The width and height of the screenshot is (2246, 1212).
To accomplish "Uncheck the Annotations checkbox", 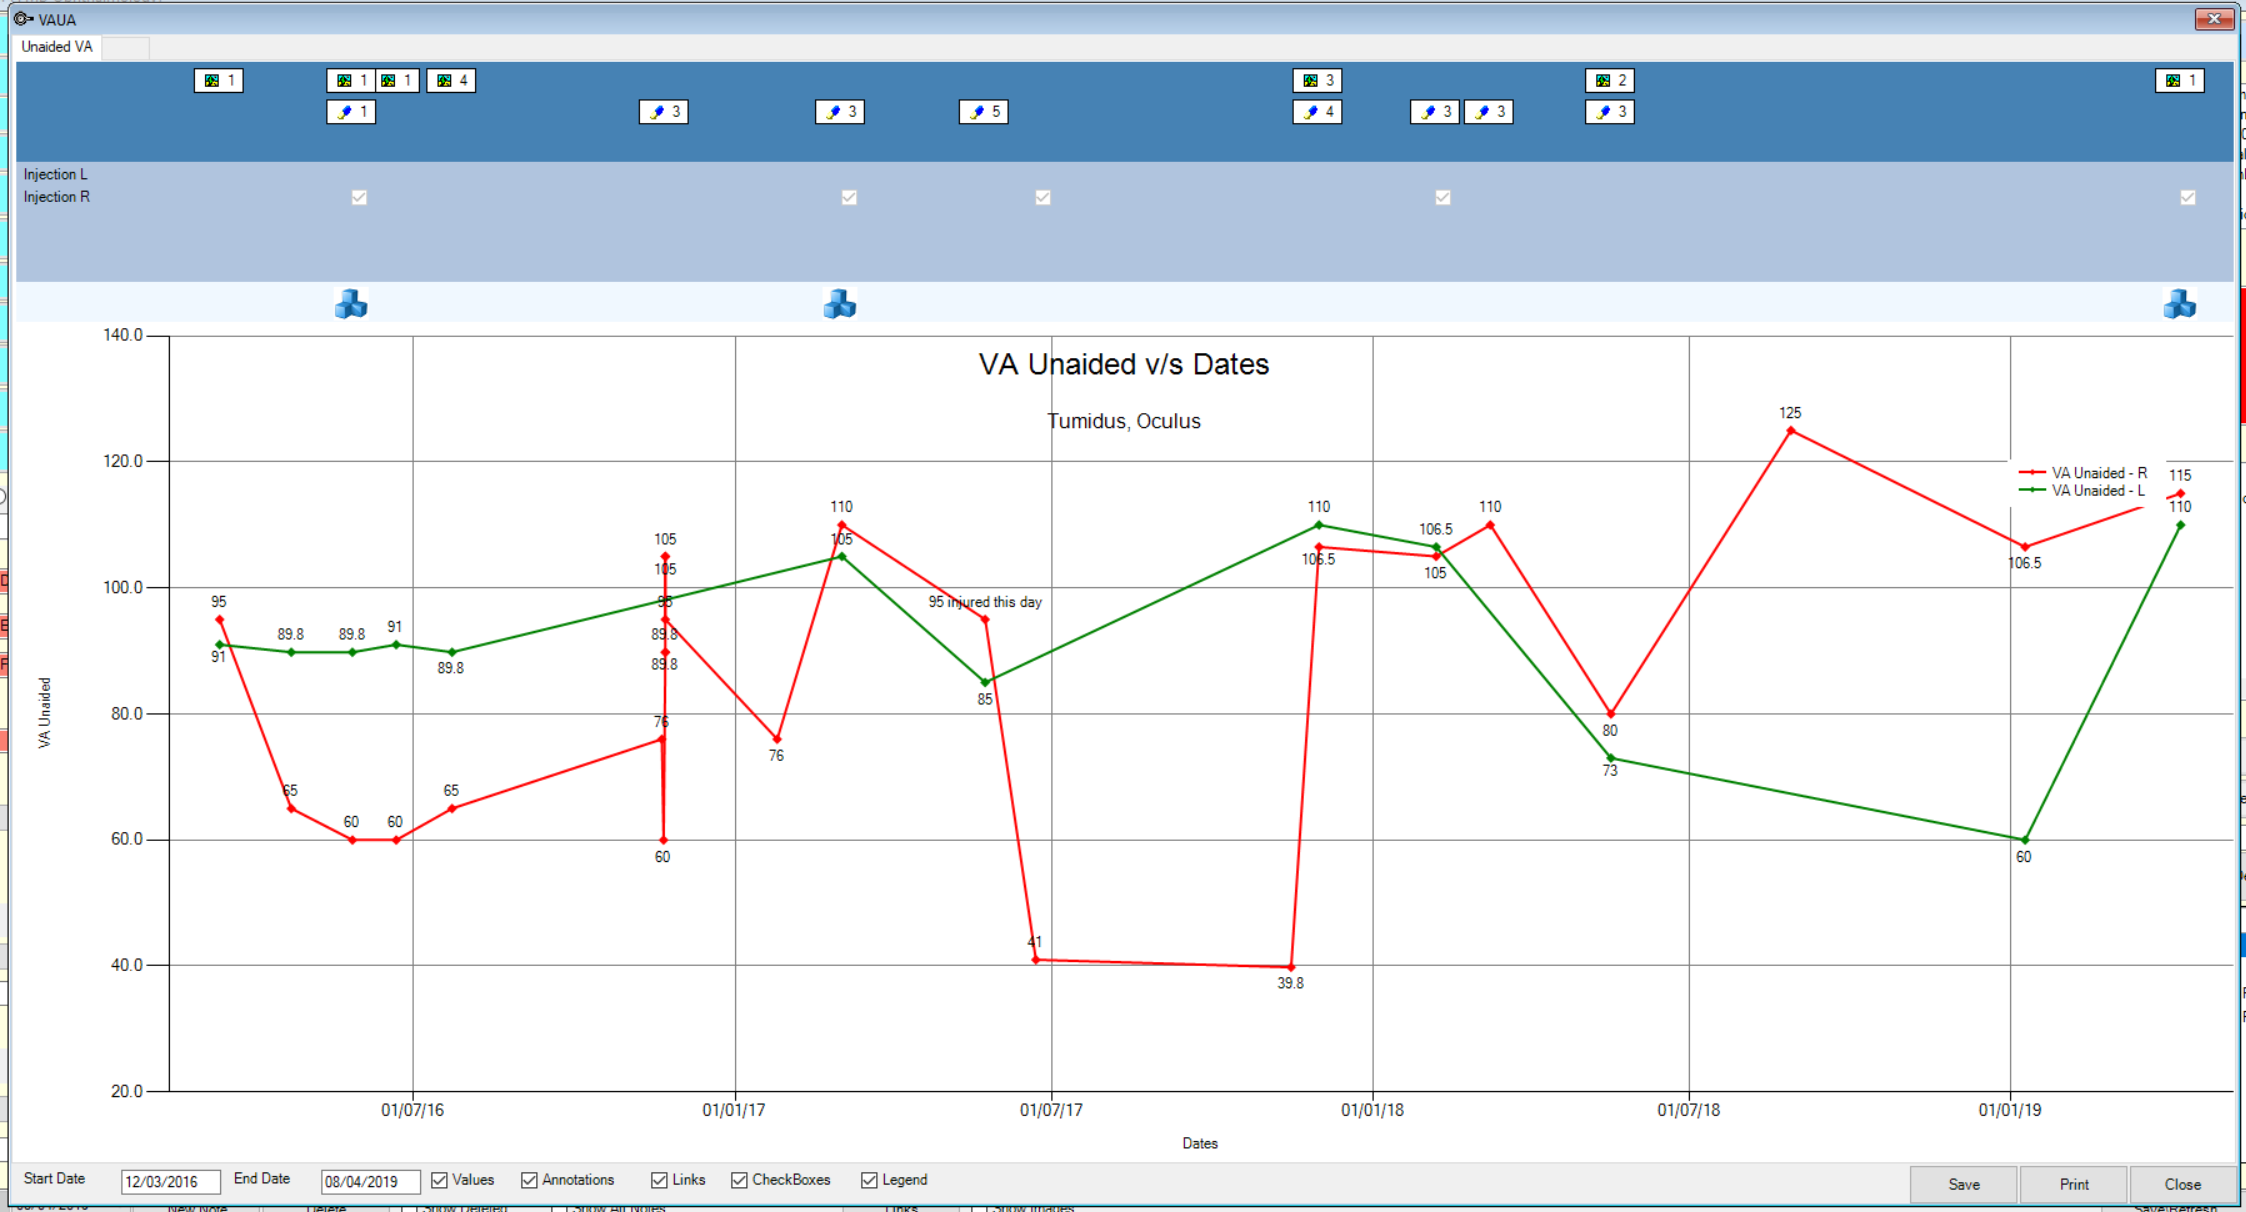I will pyautogui.click(x=528, y=1180).
